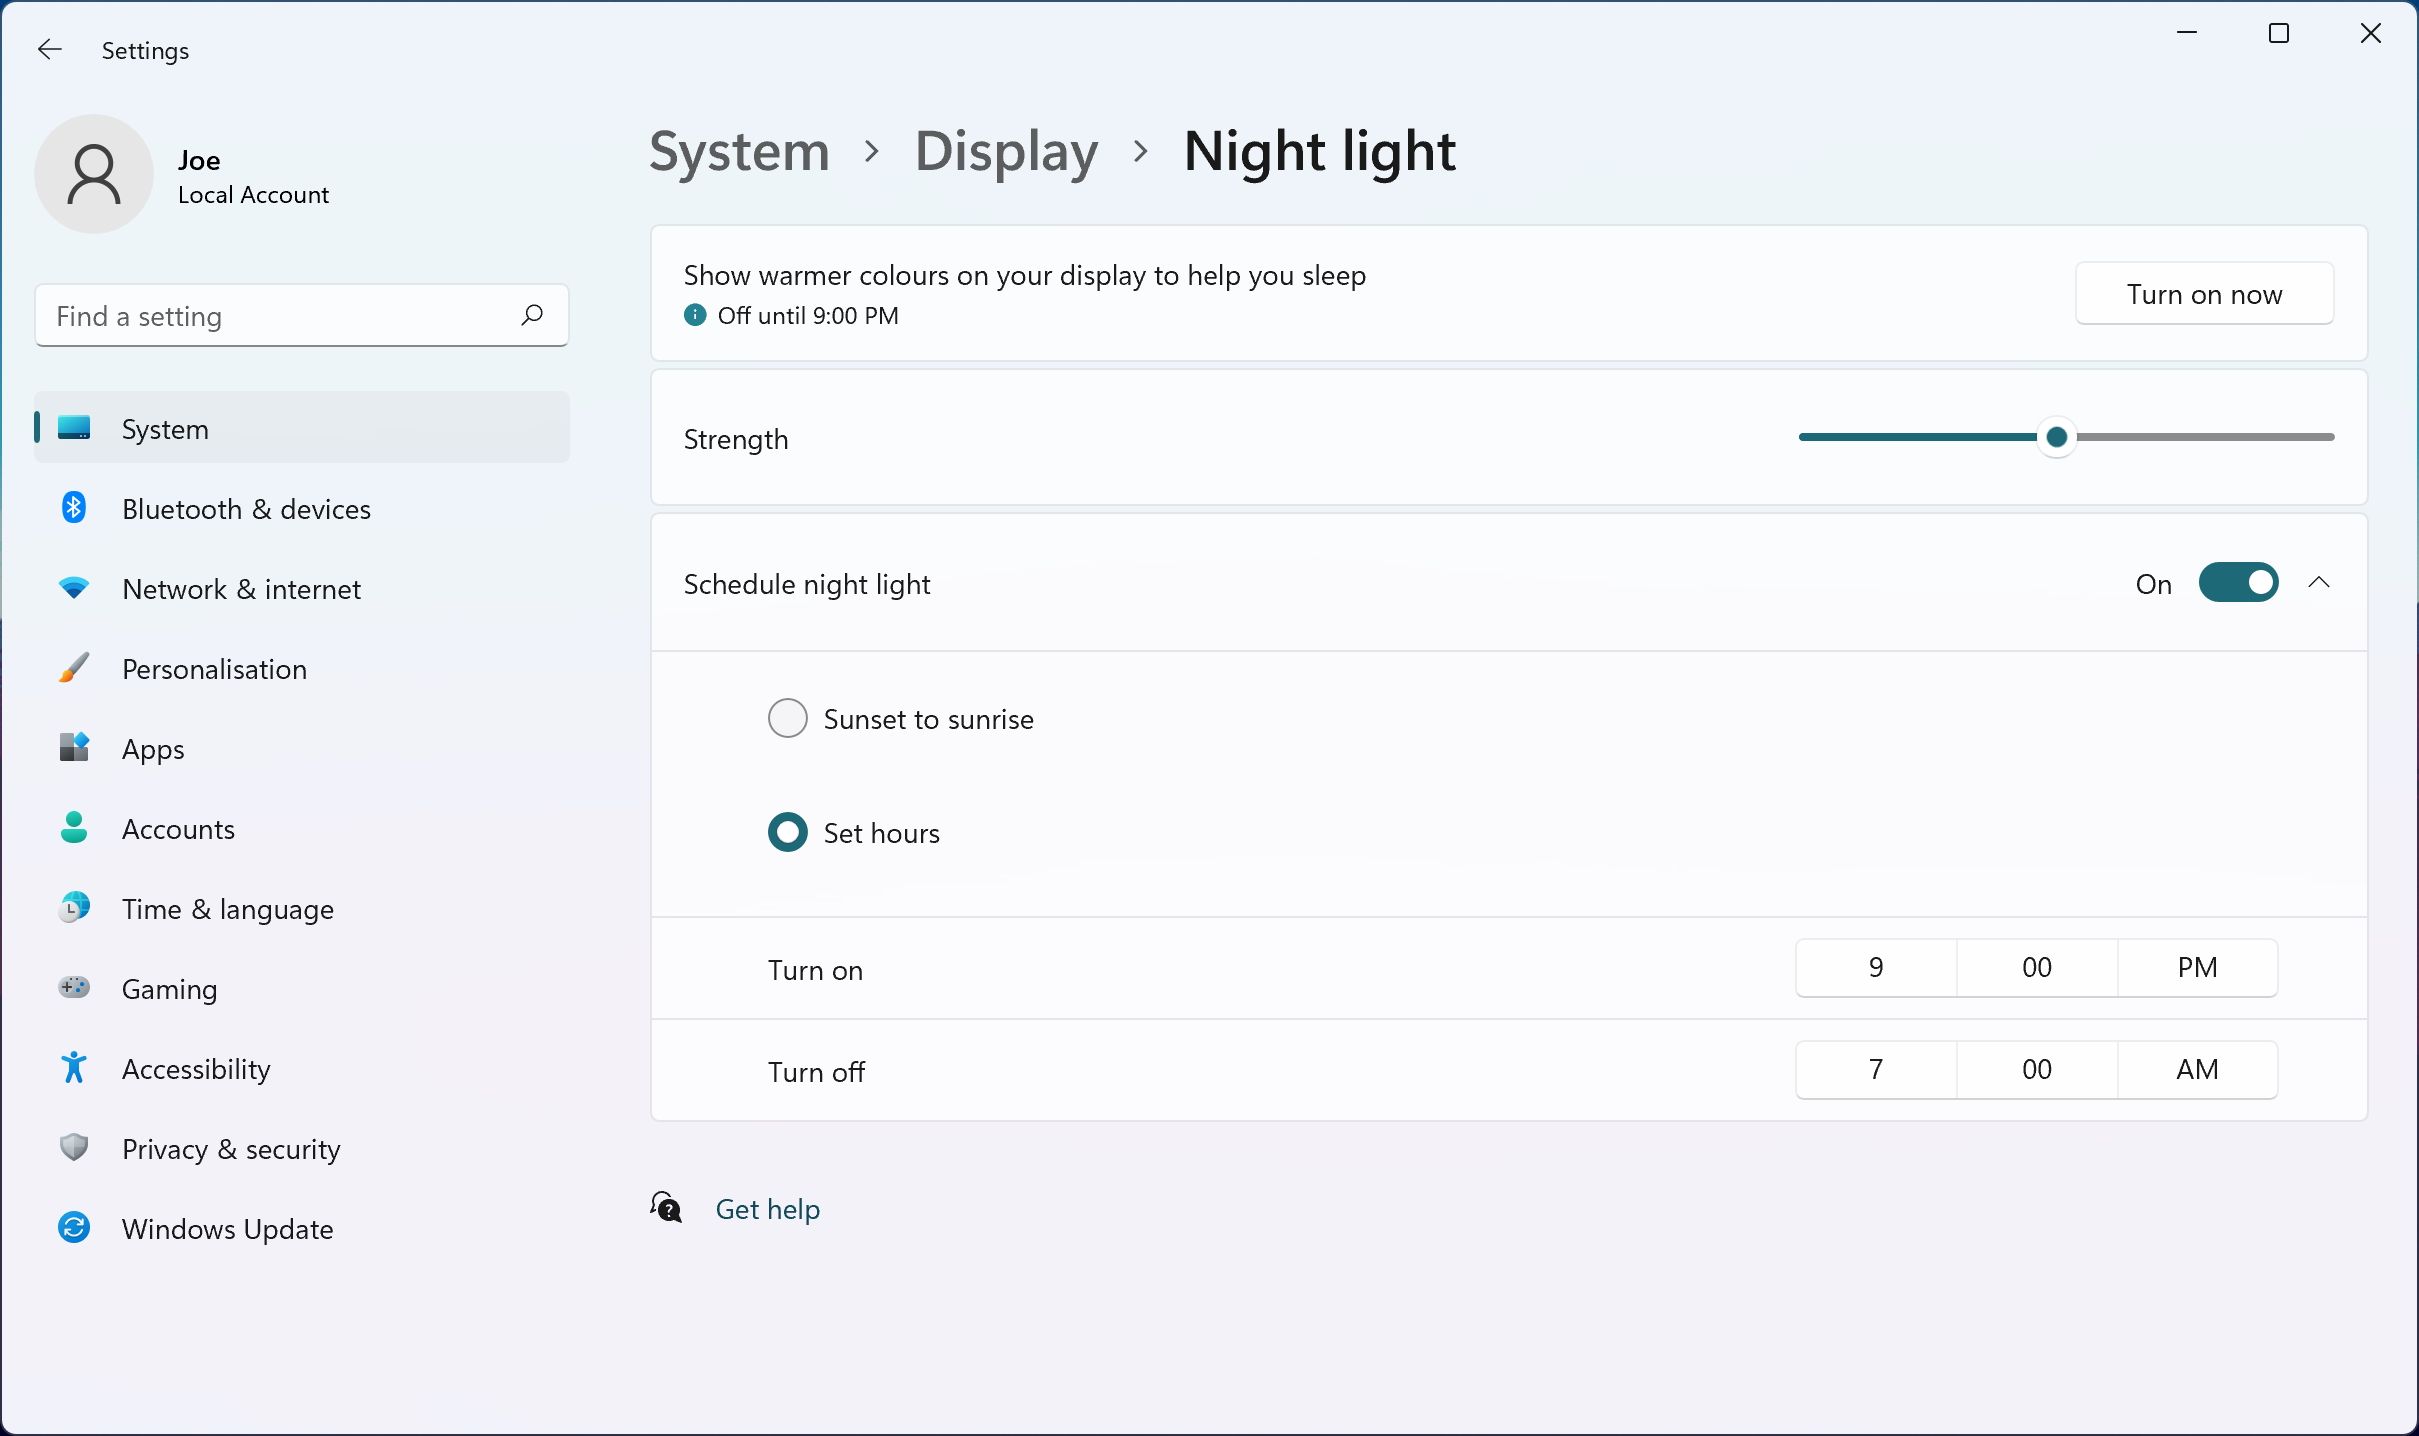Click the back arrow to previous page
Viewport: 2419px width, 1436px height.
click(x=50, y=49)
